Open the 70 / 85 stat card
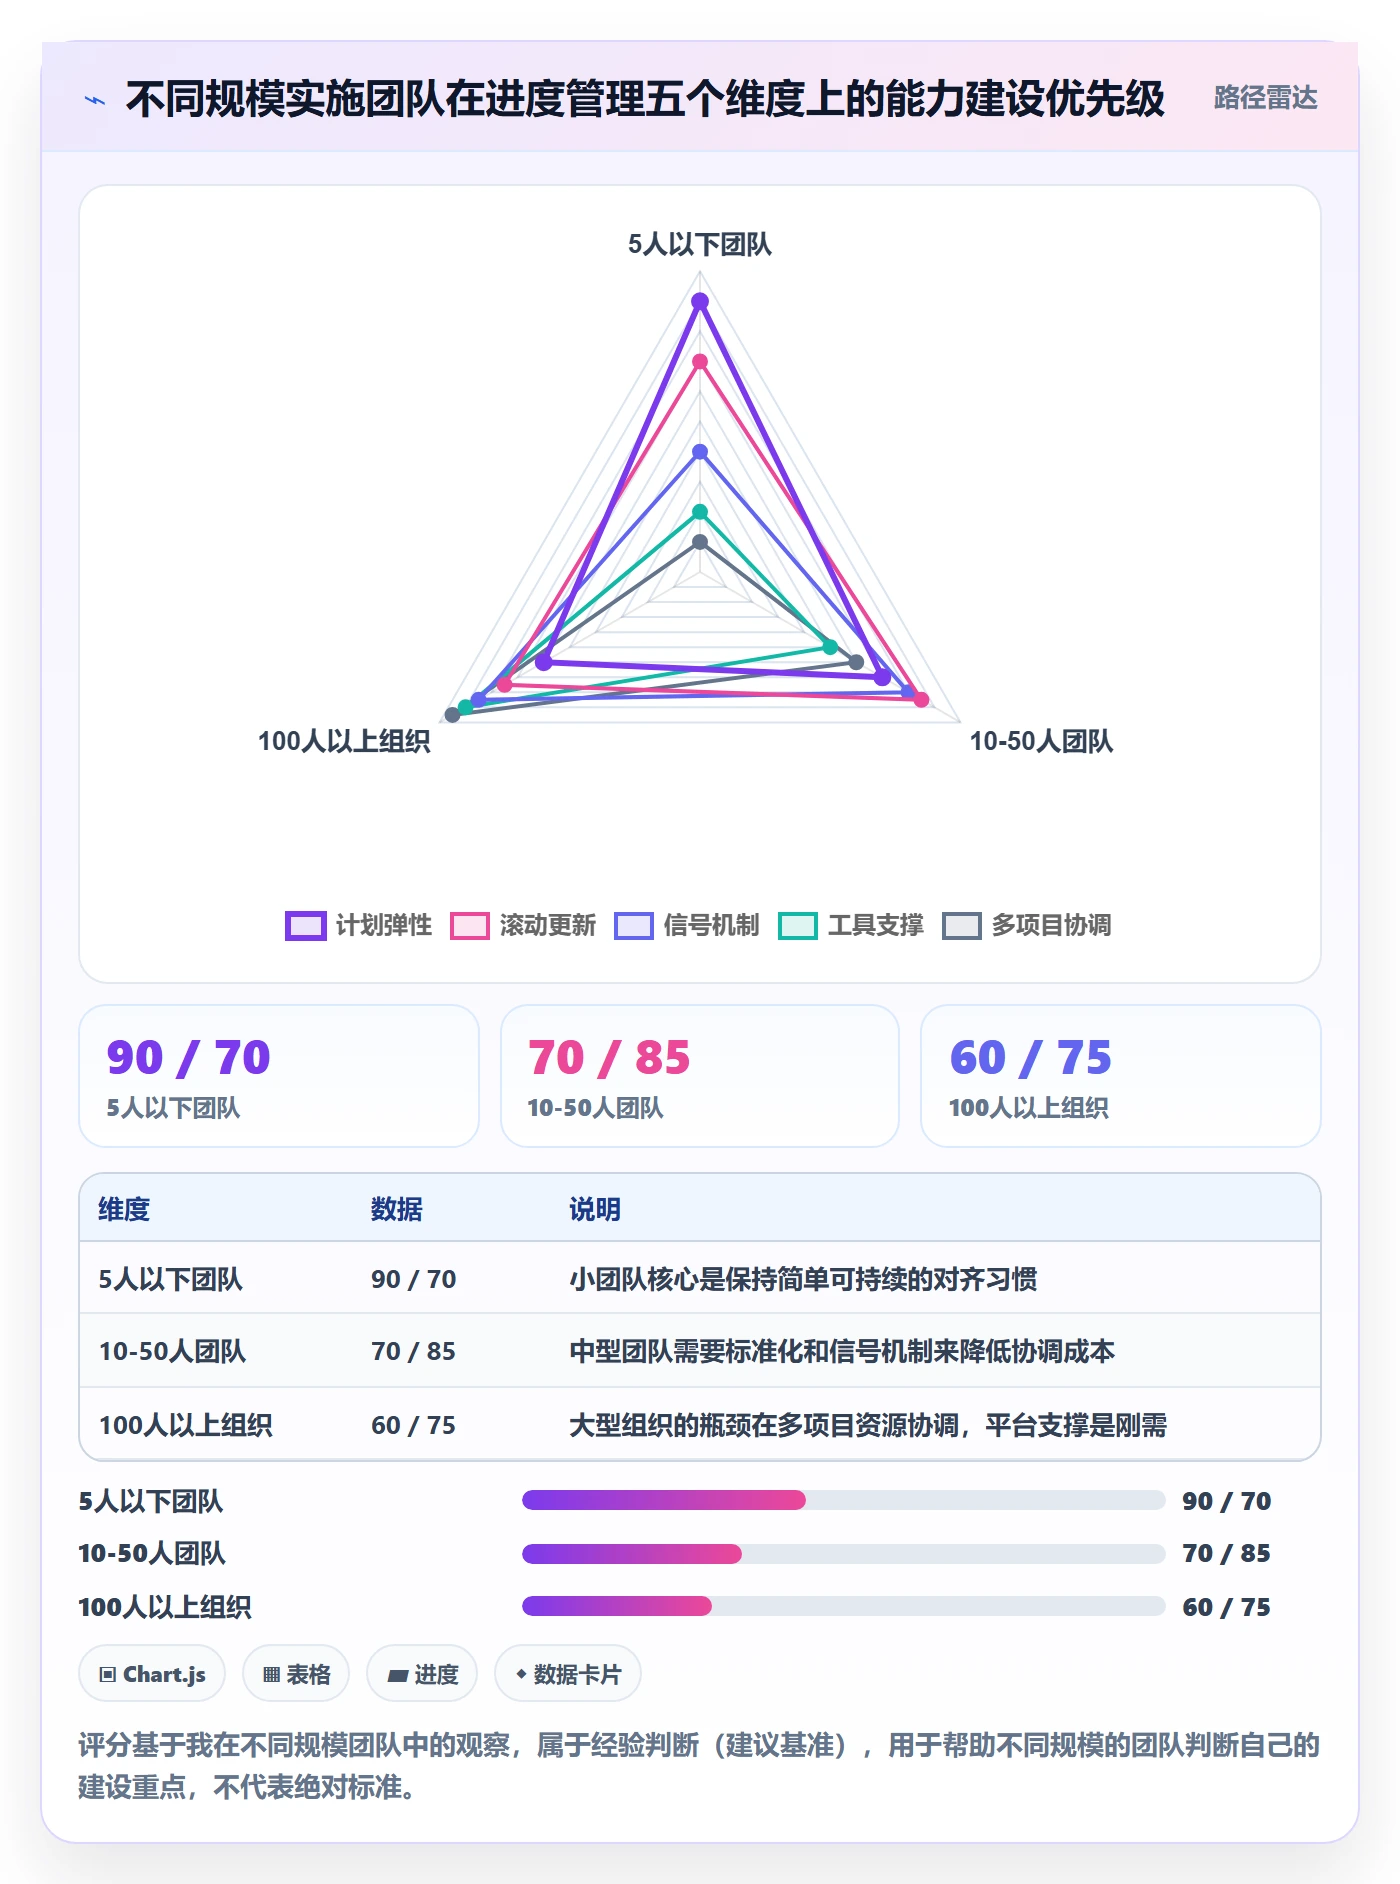 [700, 1076]
